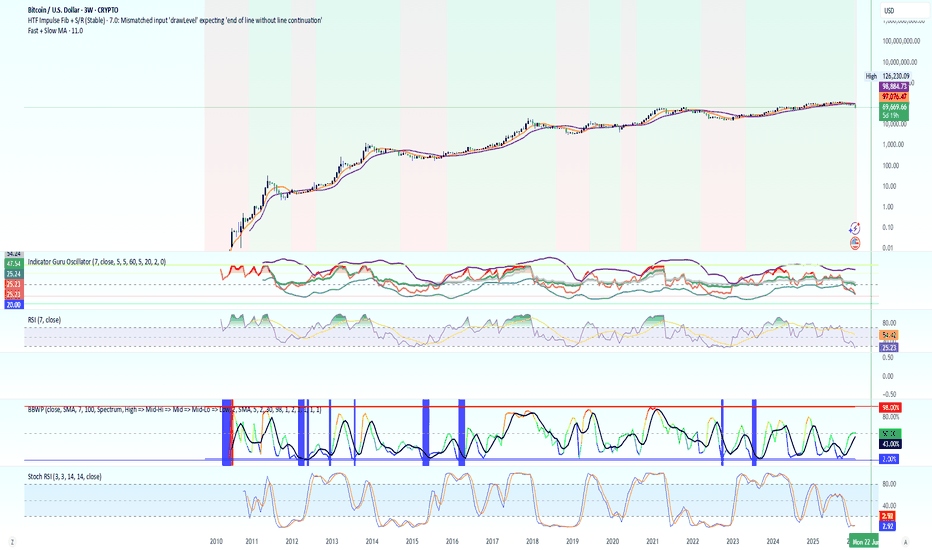The image size is (932, 550).
Task: Toggle auto scale with the A icon
Action: (905, 542)
